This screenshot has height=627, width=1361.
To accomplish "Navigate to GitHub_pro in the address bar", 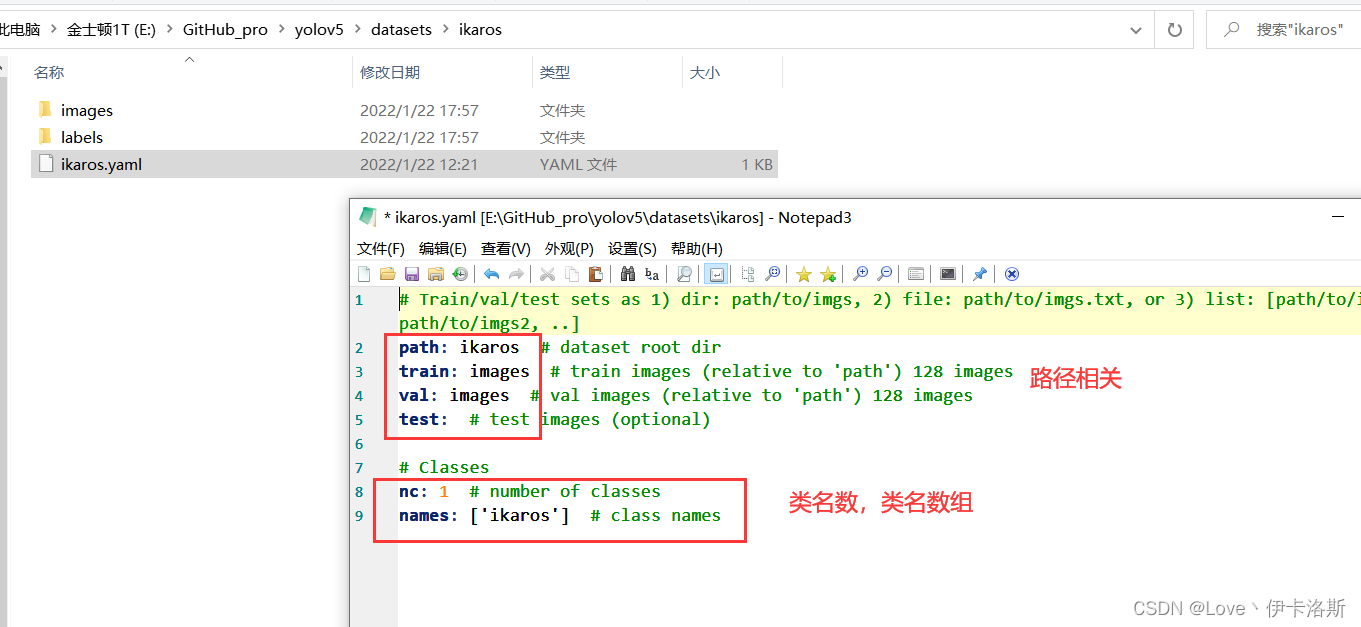I will [225, 30].
